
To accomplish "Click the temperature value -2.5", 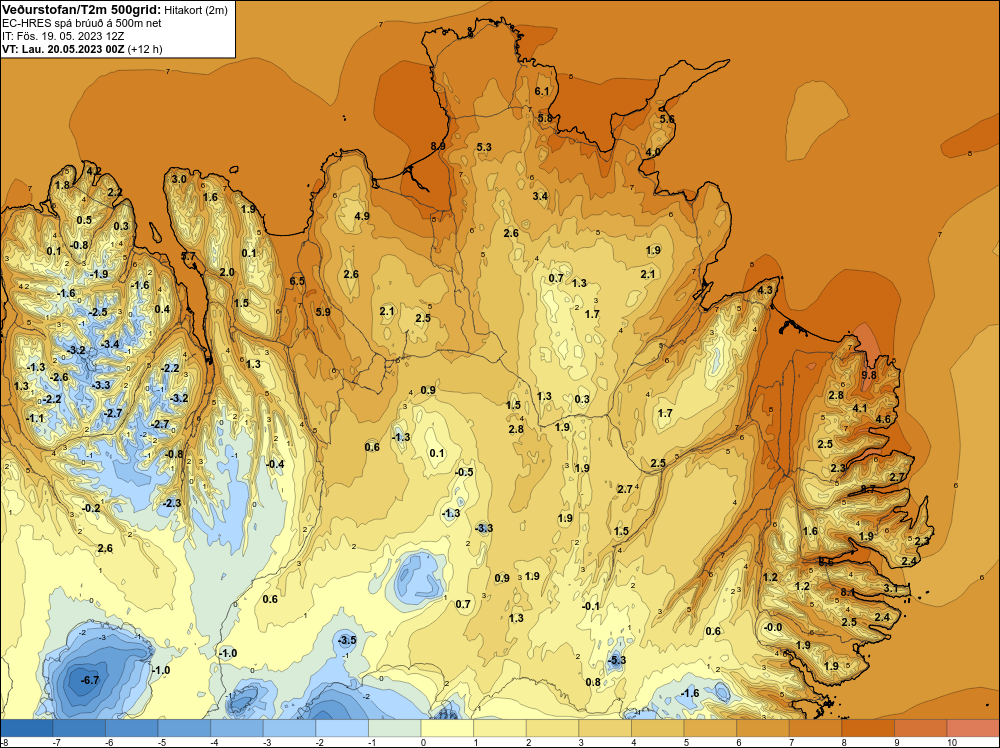I will click(98, 312).
